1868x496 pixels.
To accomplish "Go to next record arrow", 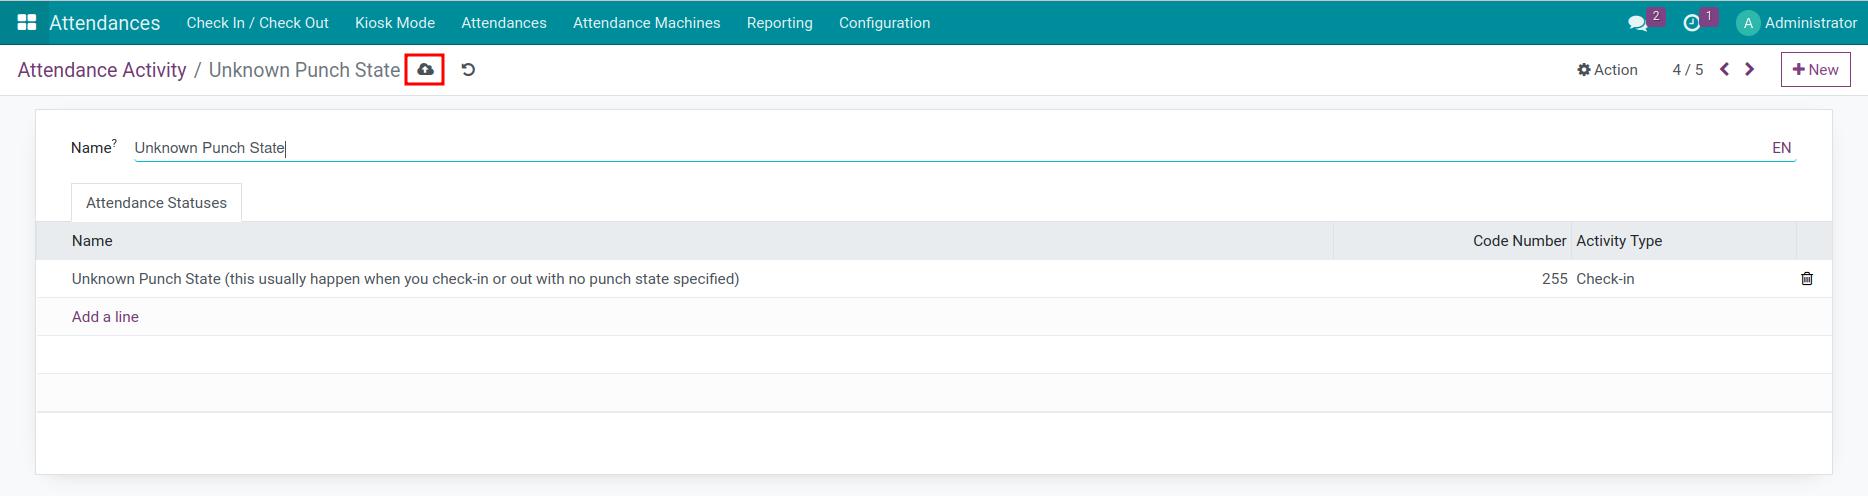I will [1749, 69].
